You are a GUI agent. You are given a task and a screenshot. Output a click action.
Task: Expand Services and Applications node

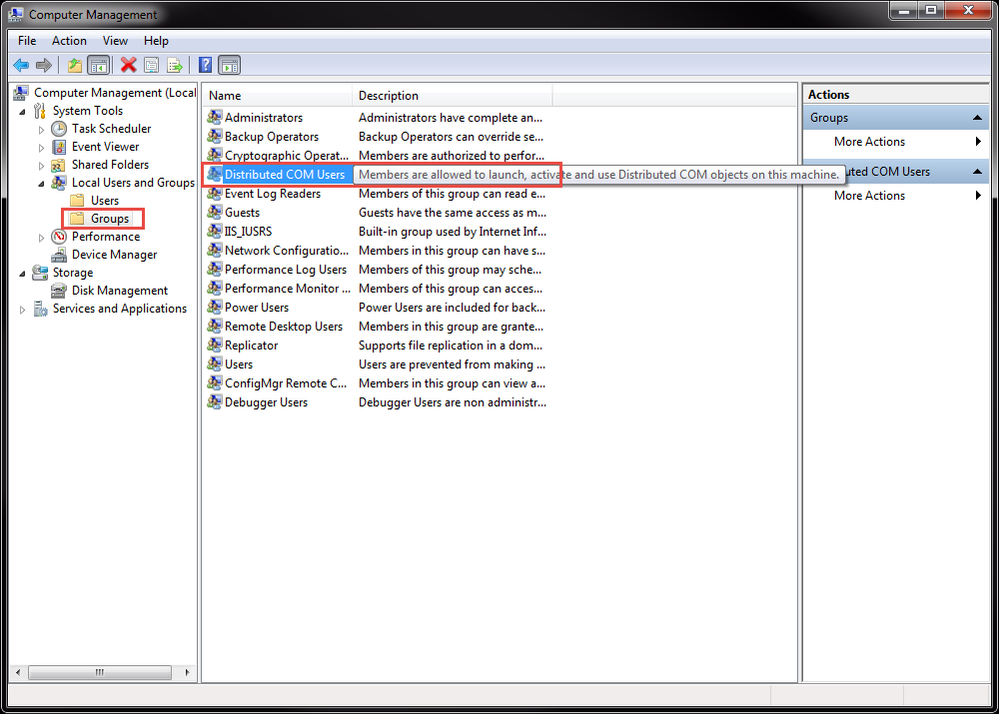point(22,308)
